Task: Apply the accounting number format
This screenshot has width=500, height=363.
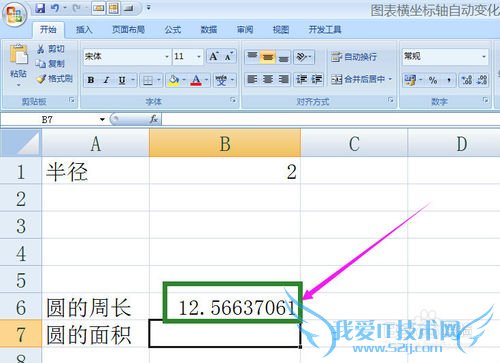Action: pyautogui.click(x=410, y=80)
